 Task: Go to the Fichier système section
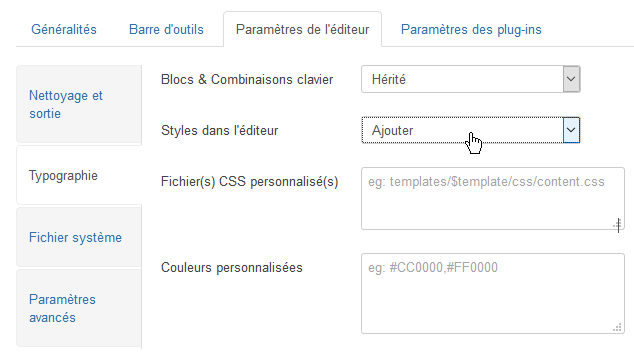pos(79,237)
